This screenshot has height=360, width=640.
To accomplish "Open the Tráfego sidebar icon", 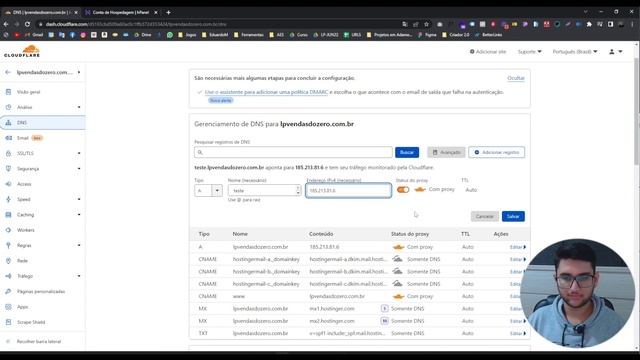I will pyautogui.click(x=9, y=276).
